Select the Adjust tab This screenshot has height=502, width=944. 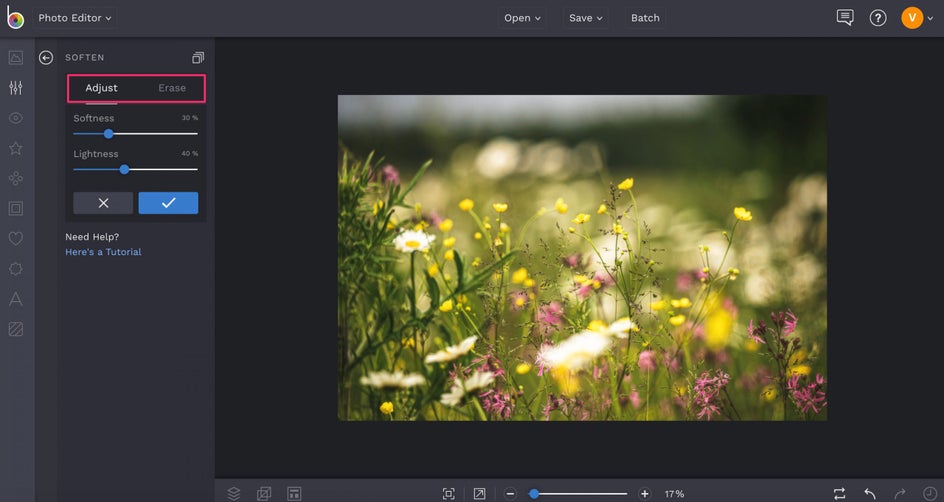(101, 88)
